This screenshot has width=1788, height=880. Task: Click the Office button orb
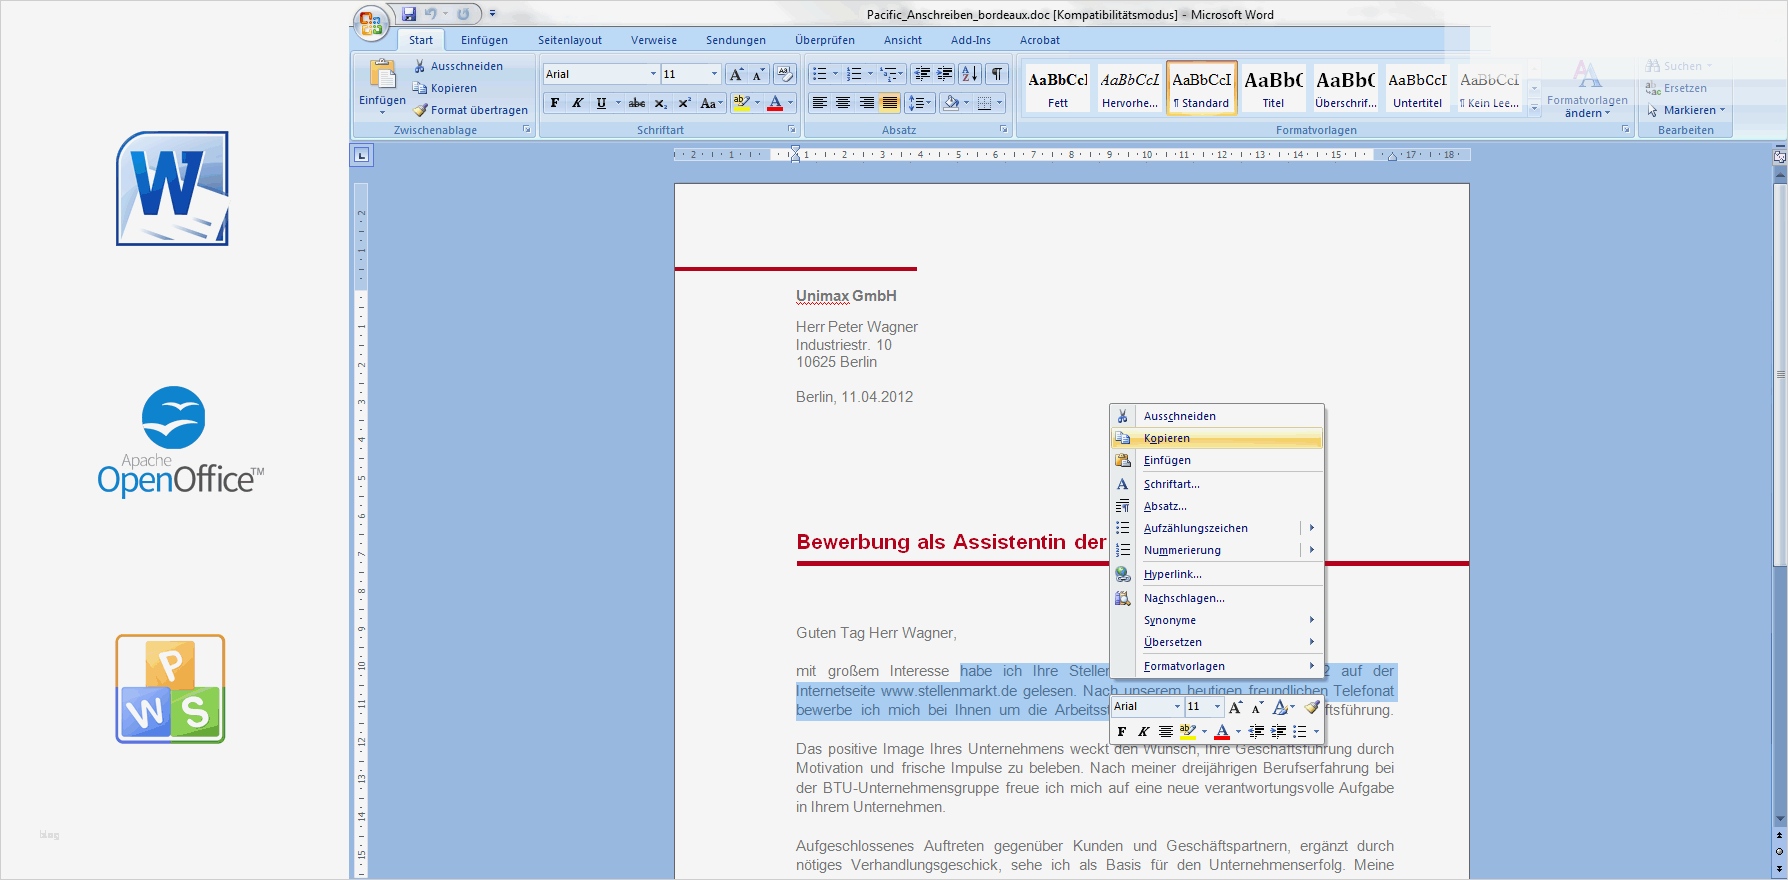[x=370, y=22]
